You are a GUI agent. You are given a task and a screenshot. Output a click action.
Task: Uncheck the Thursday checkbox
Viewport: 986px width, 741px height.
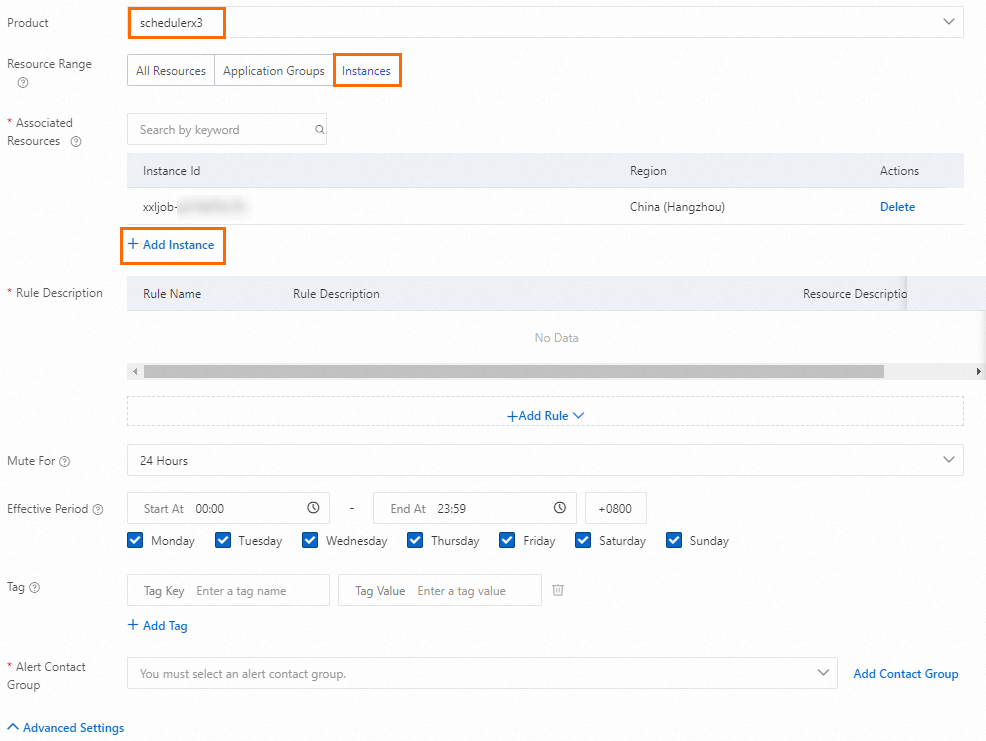point(415,540)
